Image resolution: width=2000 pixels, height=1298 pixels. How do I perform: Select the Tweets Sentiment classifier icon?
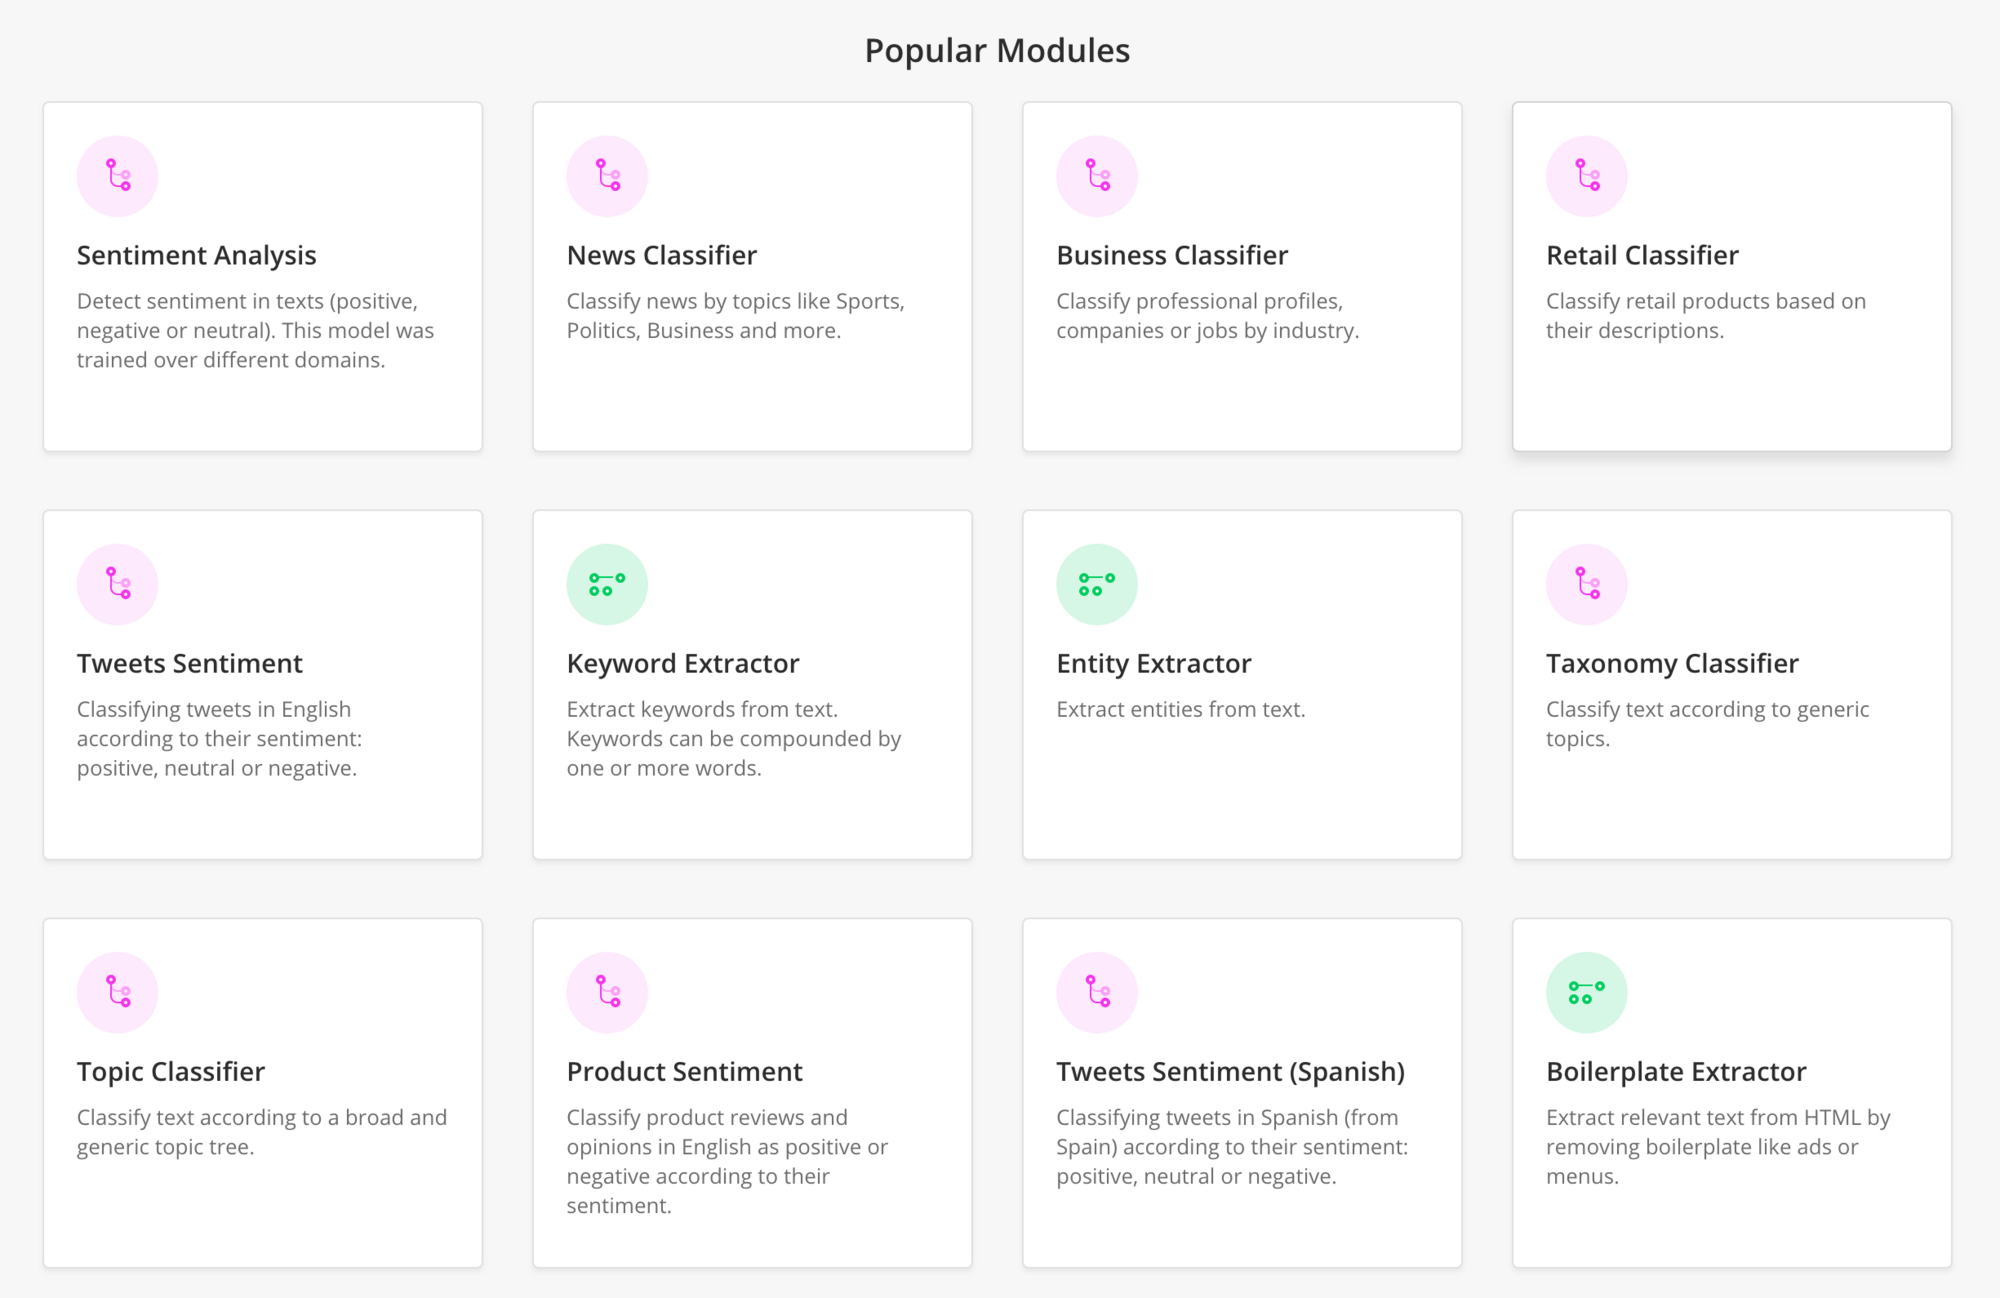(x=117, y=583)
